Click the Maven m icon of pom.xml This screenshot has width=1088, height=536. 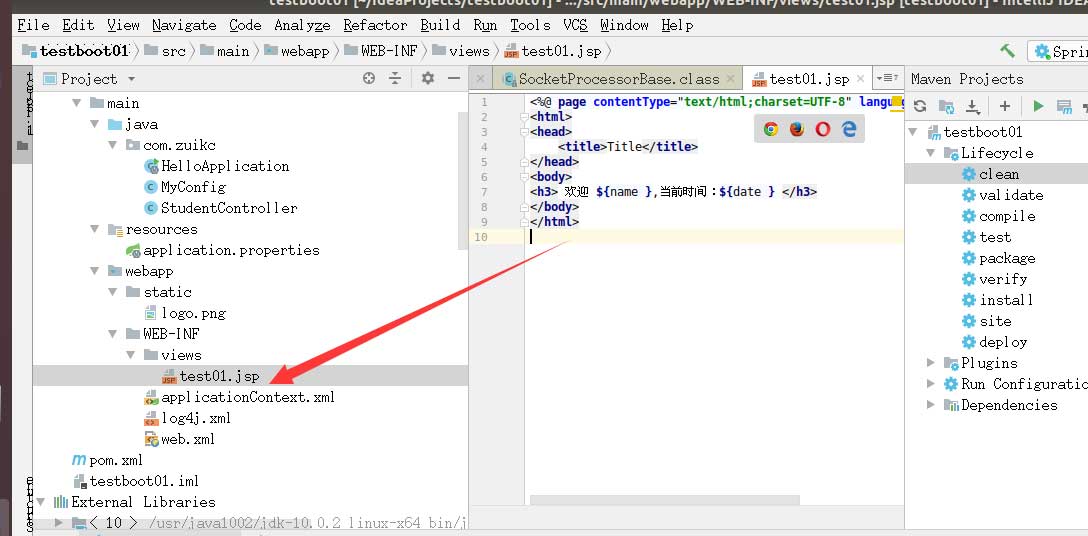coord(79,460)
